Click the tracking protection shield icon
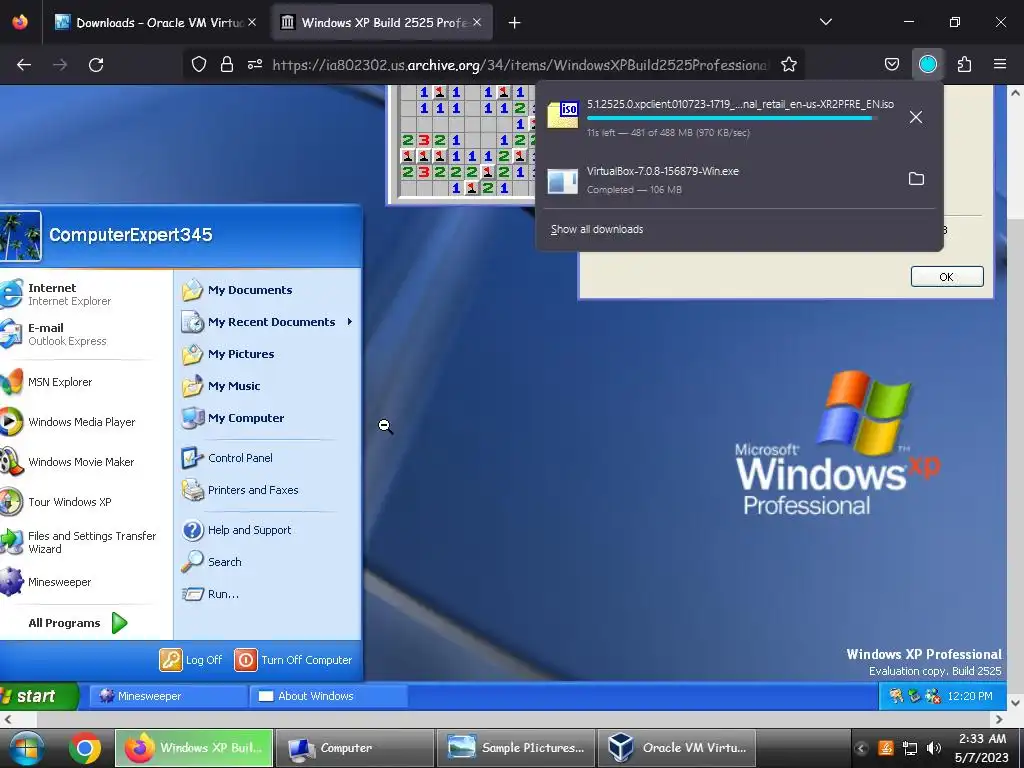 pyautogui.click(x=199, y=64)
